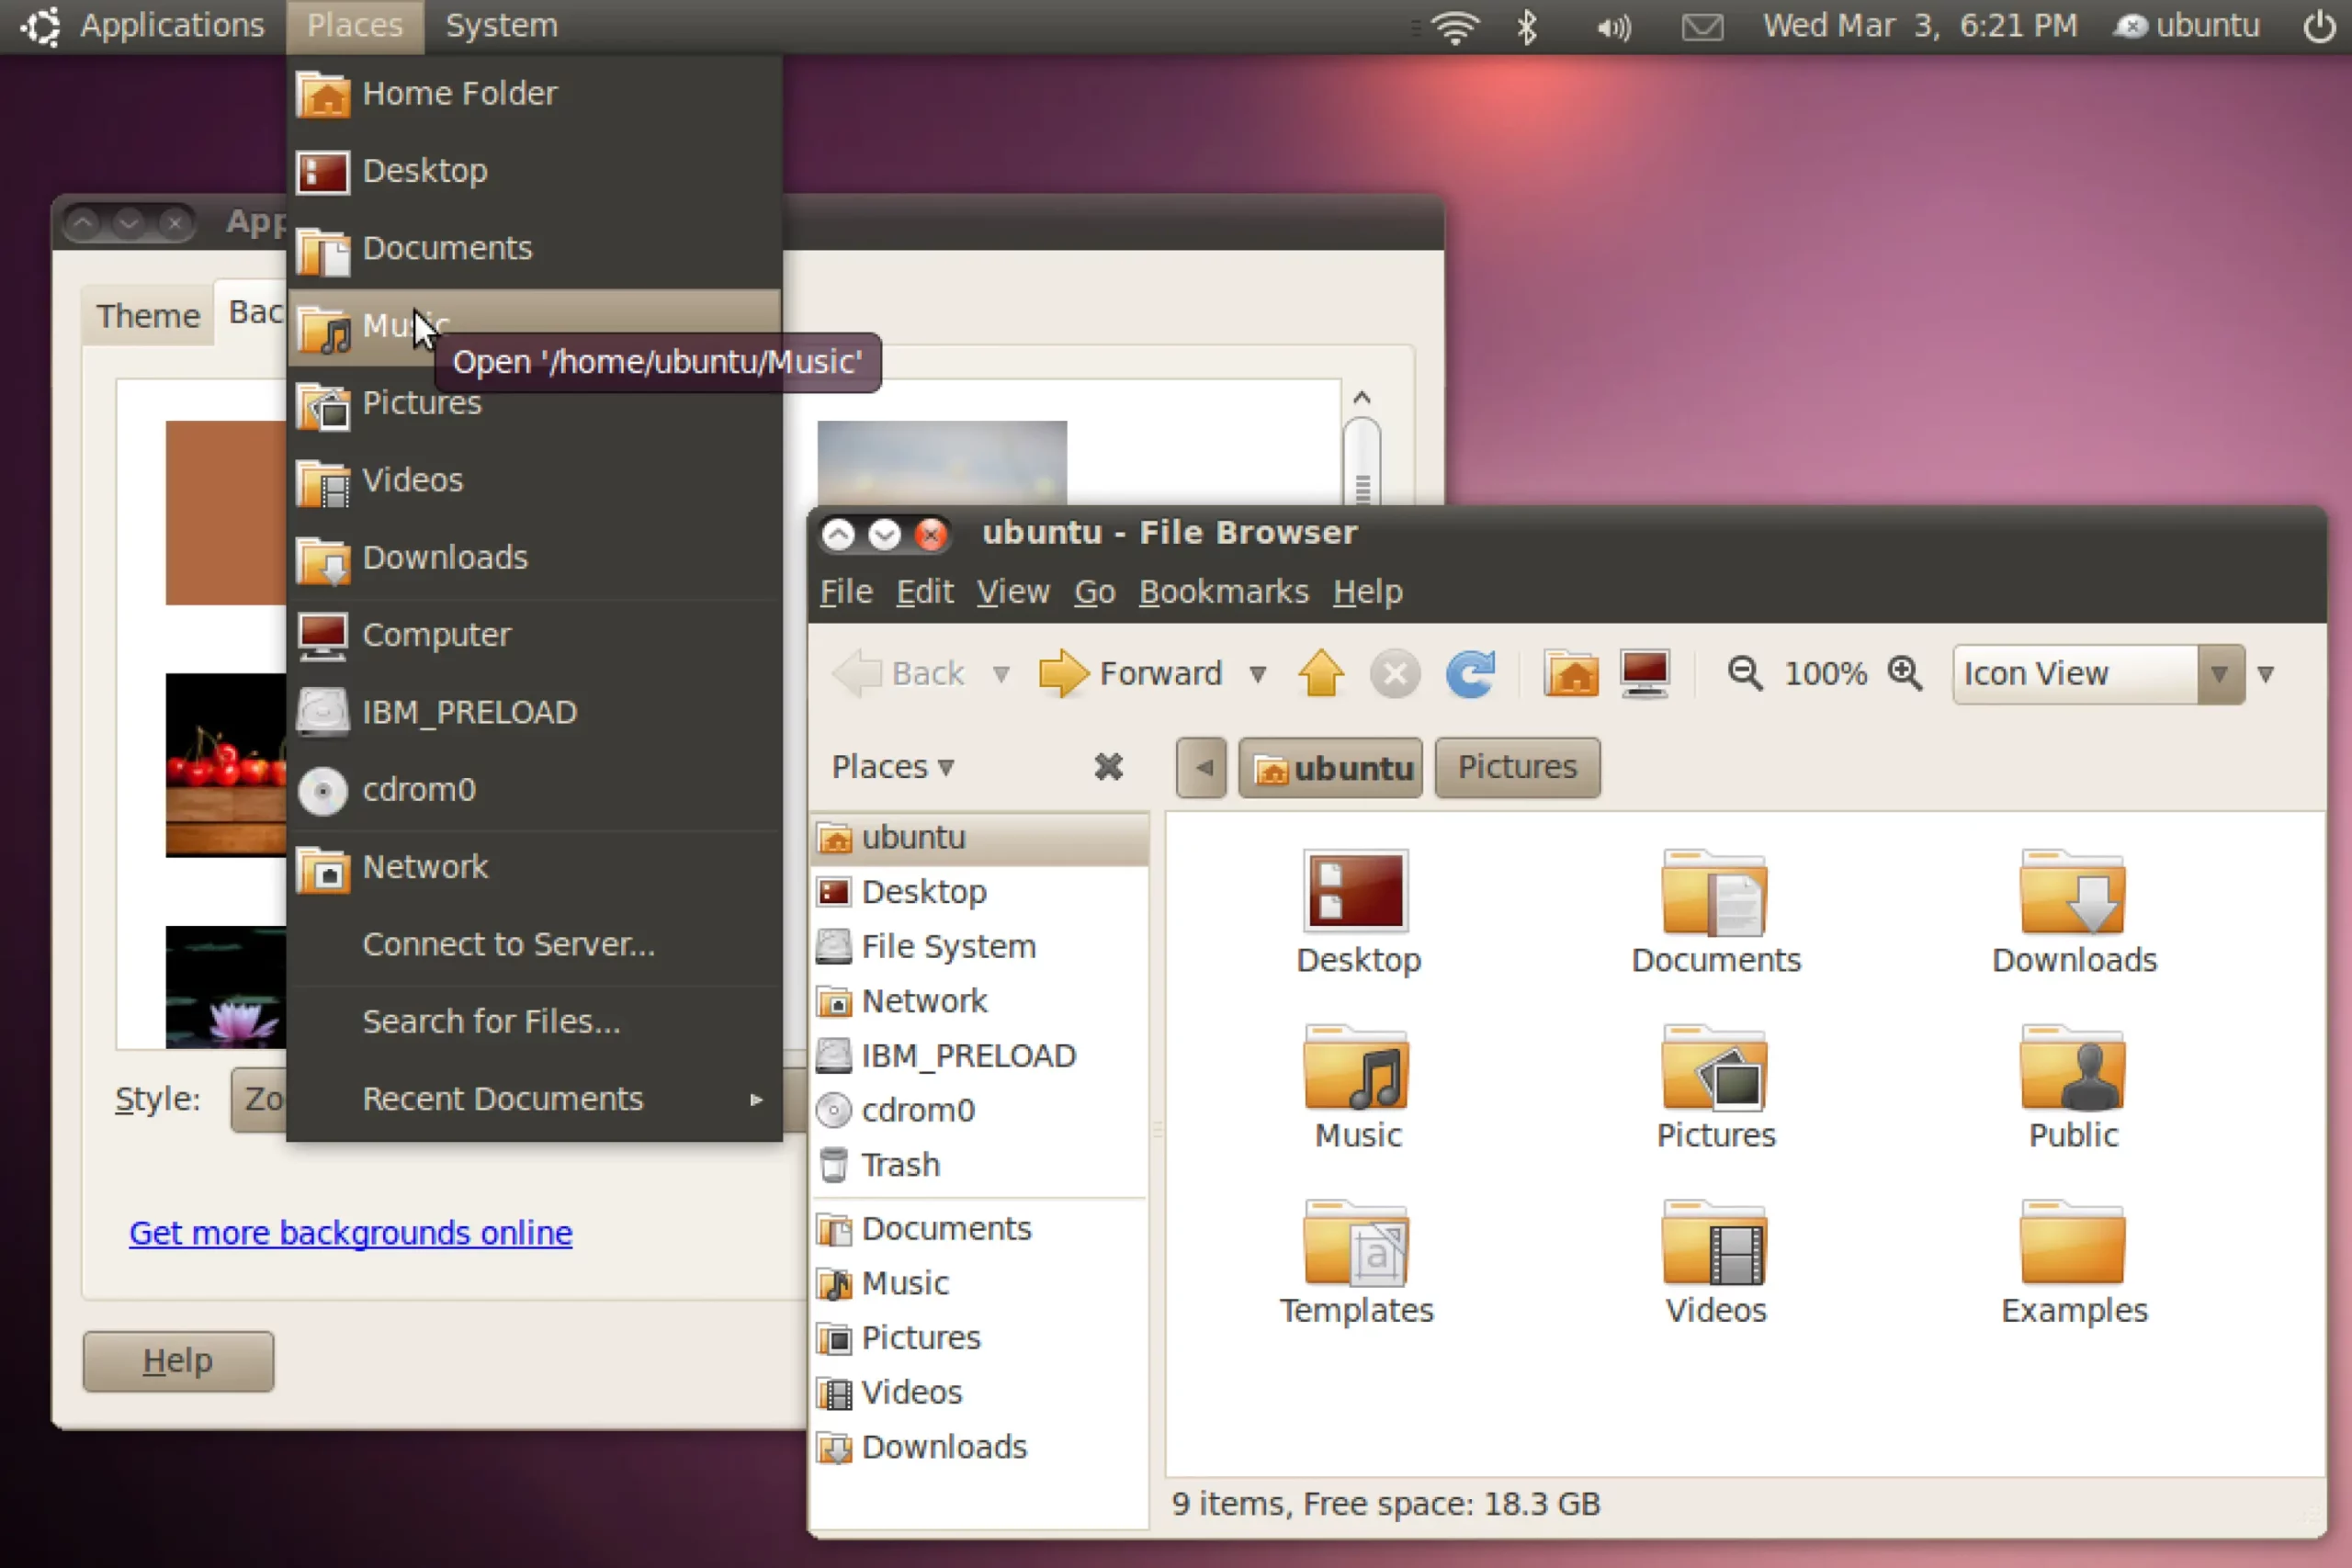Zoom out with the magnifier minus icon

point(1744,673)
